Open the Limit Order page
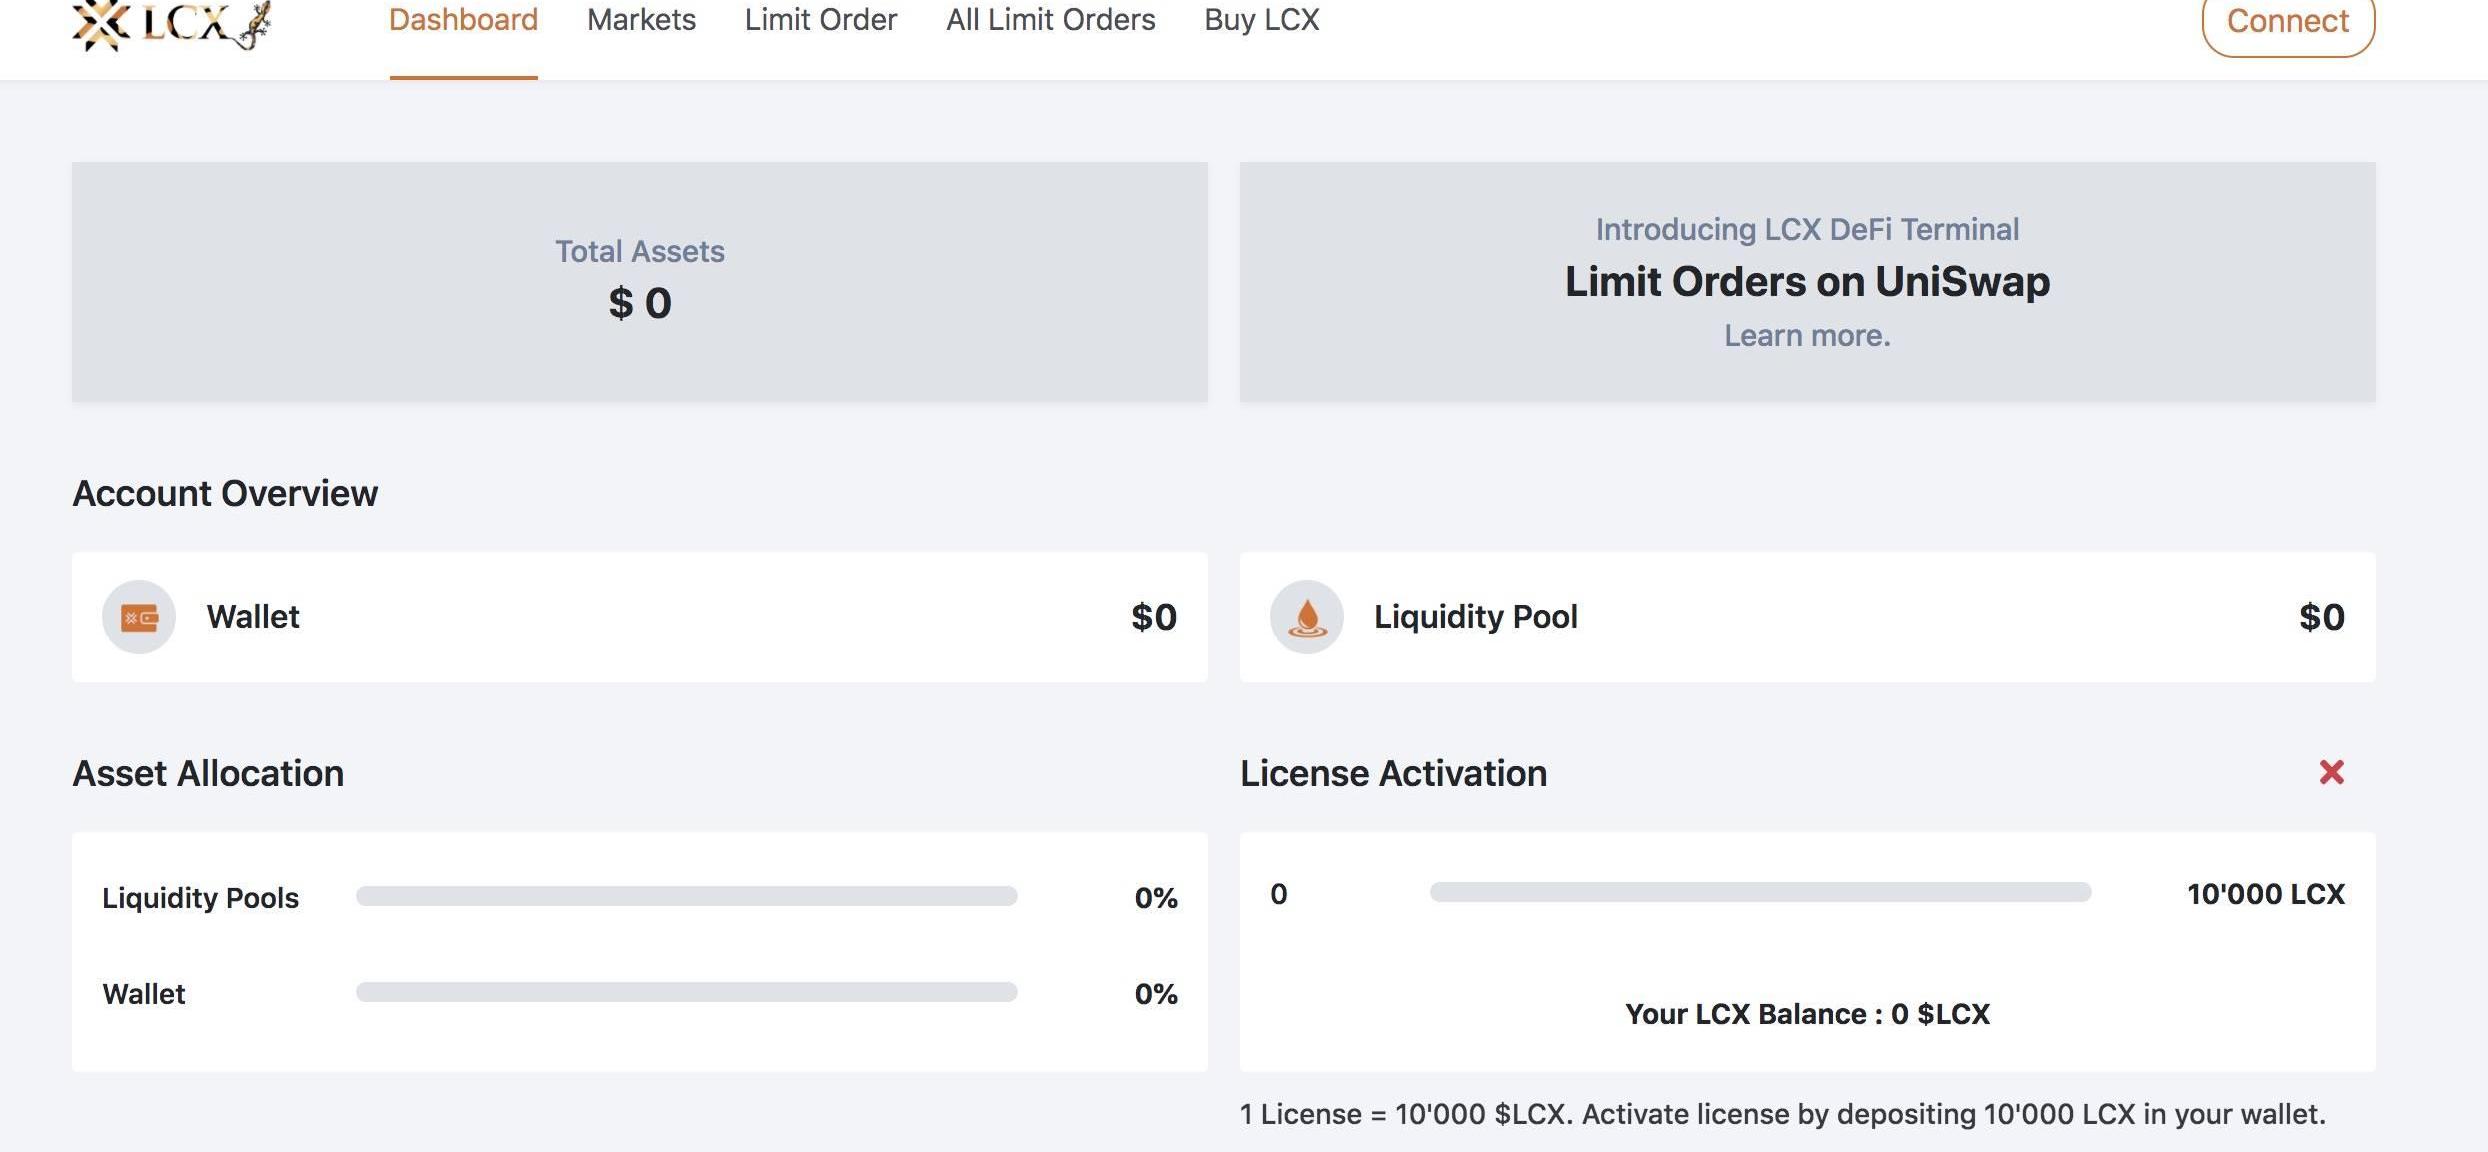 coord(821,20)
